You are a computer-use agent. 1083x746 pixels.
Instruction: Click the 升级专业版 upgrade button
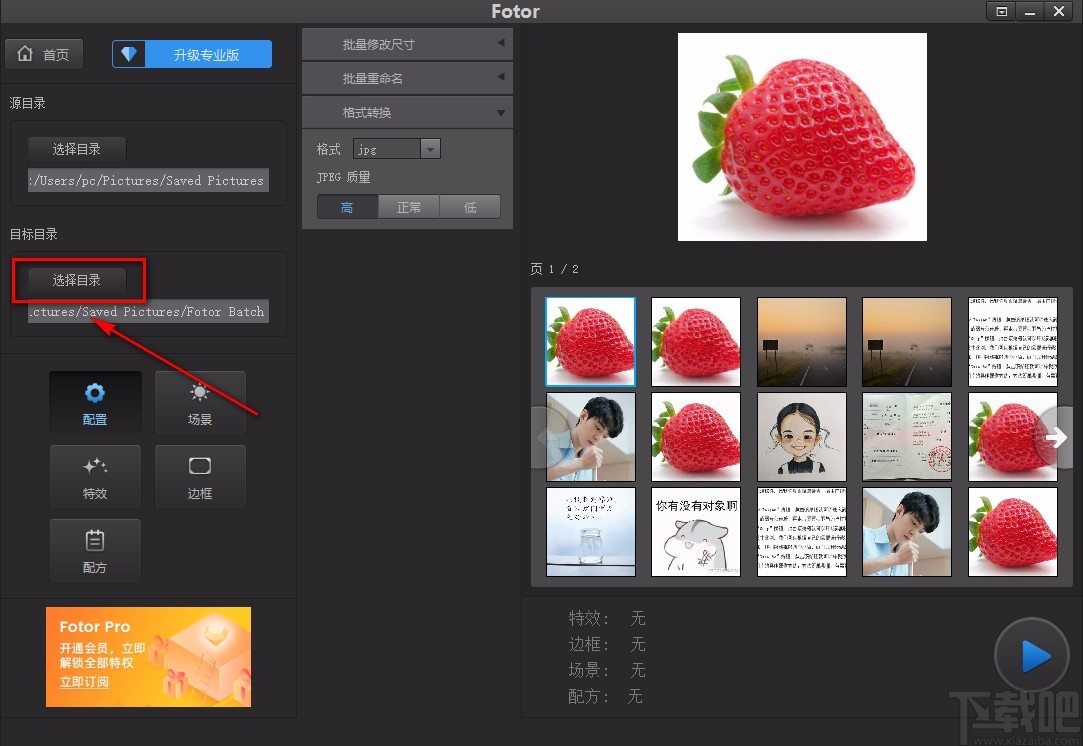(192, 55)
